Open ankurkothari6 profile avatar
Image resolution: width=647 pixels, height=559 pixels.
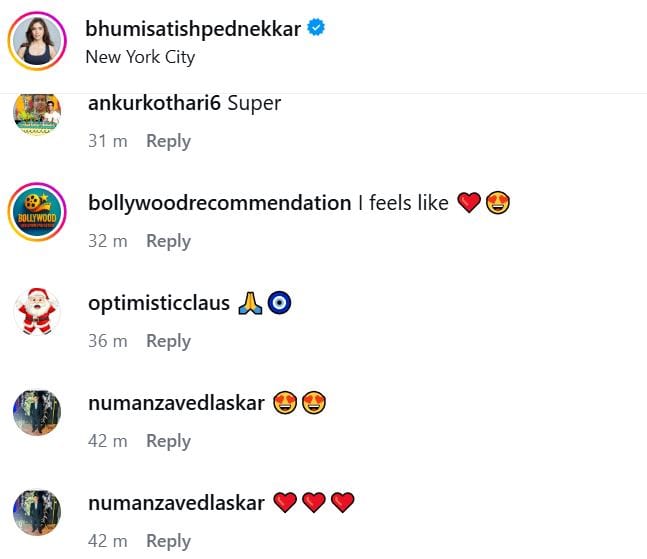point(37,114)
